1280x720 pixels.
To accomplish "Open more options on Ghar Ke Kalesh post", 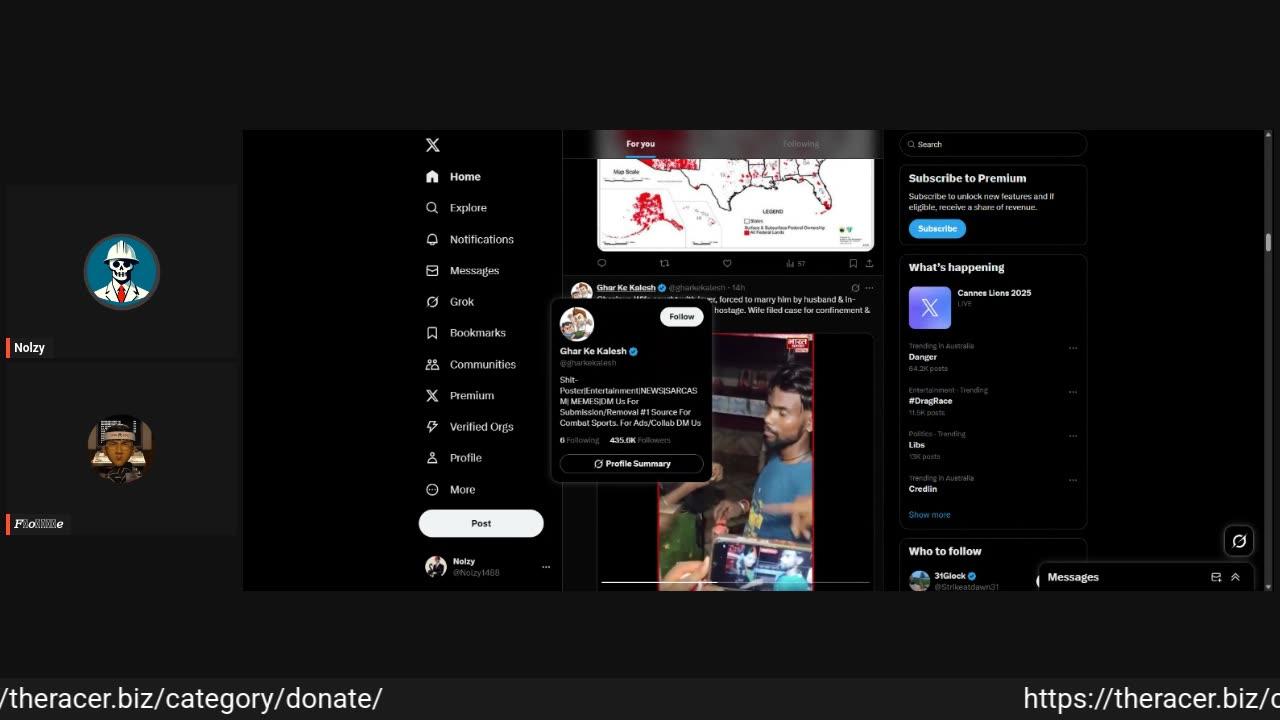I will pyautogui.click(x=869, y=288).
